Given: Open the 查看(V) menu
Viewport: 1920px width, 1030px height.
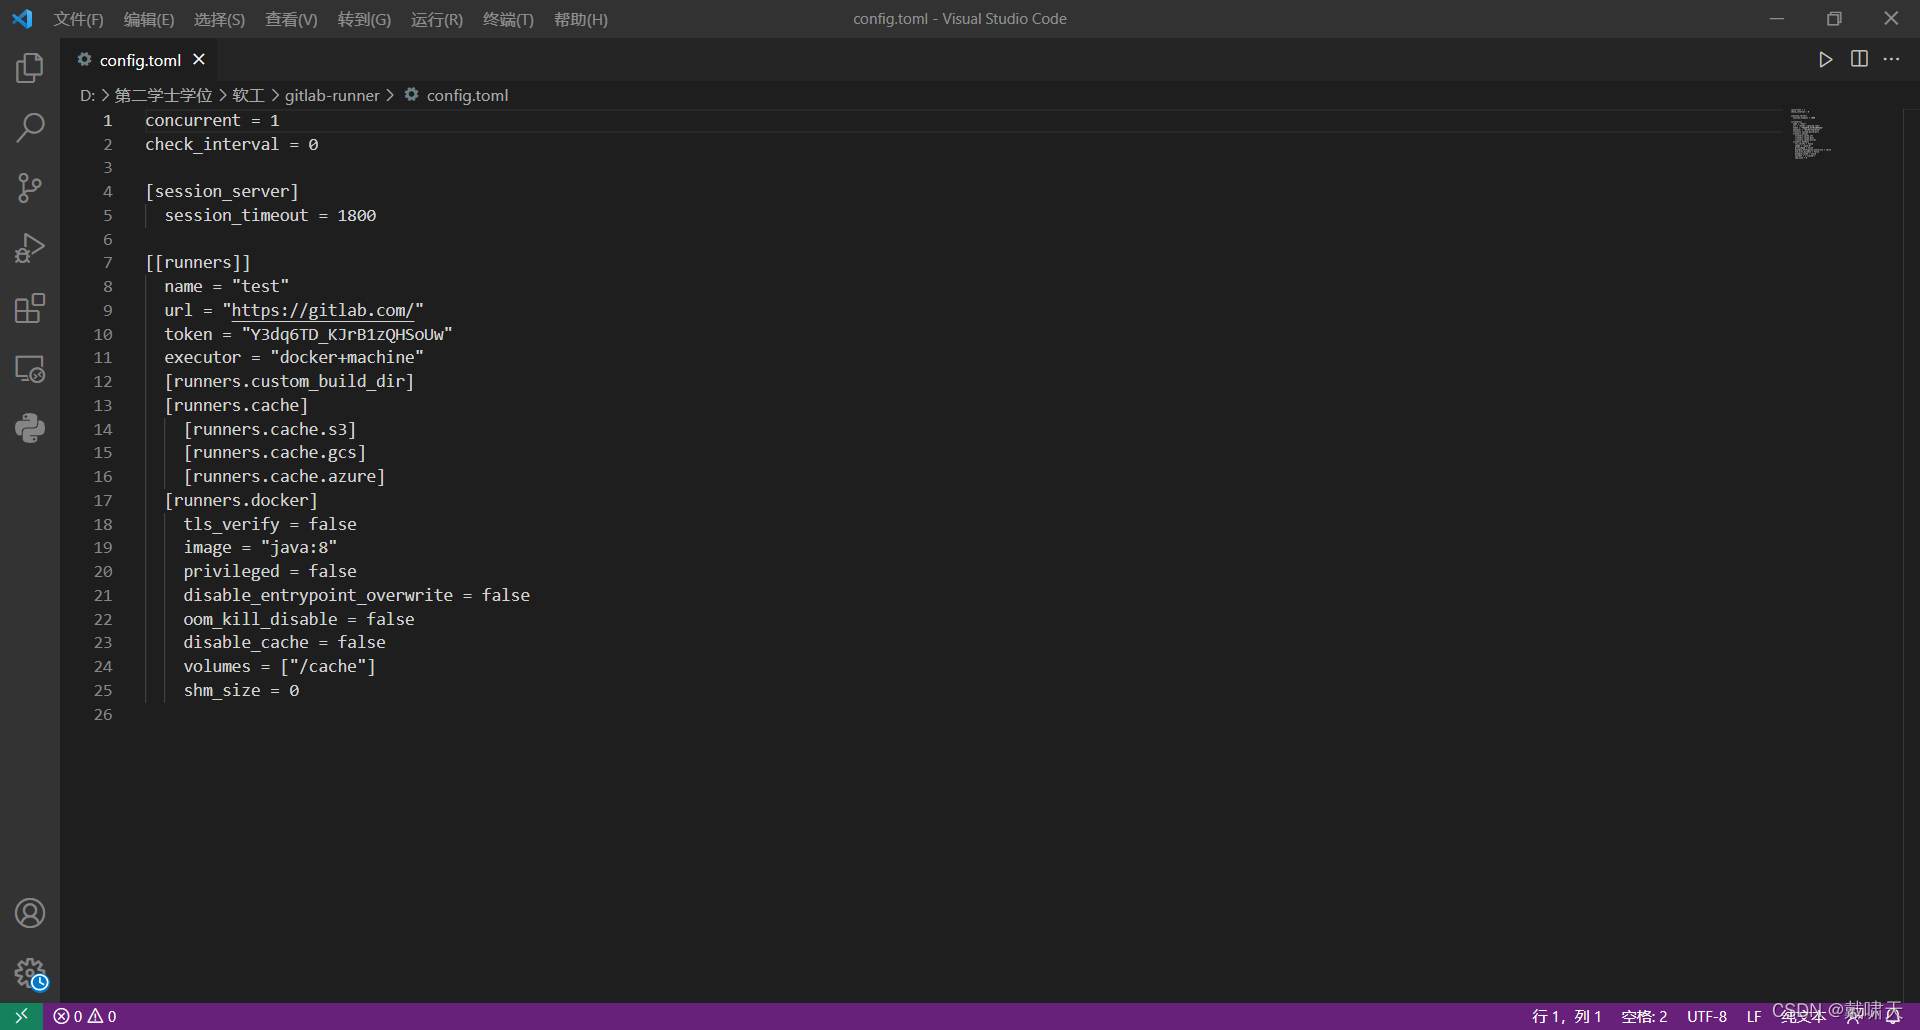Looking at the screenshot, I should point(291,19).
